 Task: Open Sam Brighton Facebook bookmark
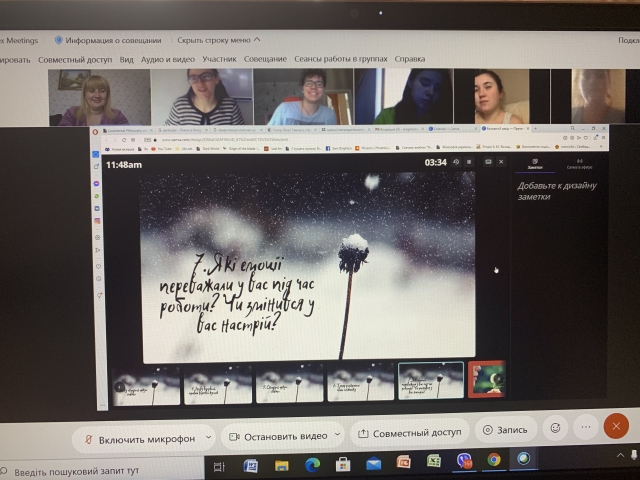tap(338, 148)
